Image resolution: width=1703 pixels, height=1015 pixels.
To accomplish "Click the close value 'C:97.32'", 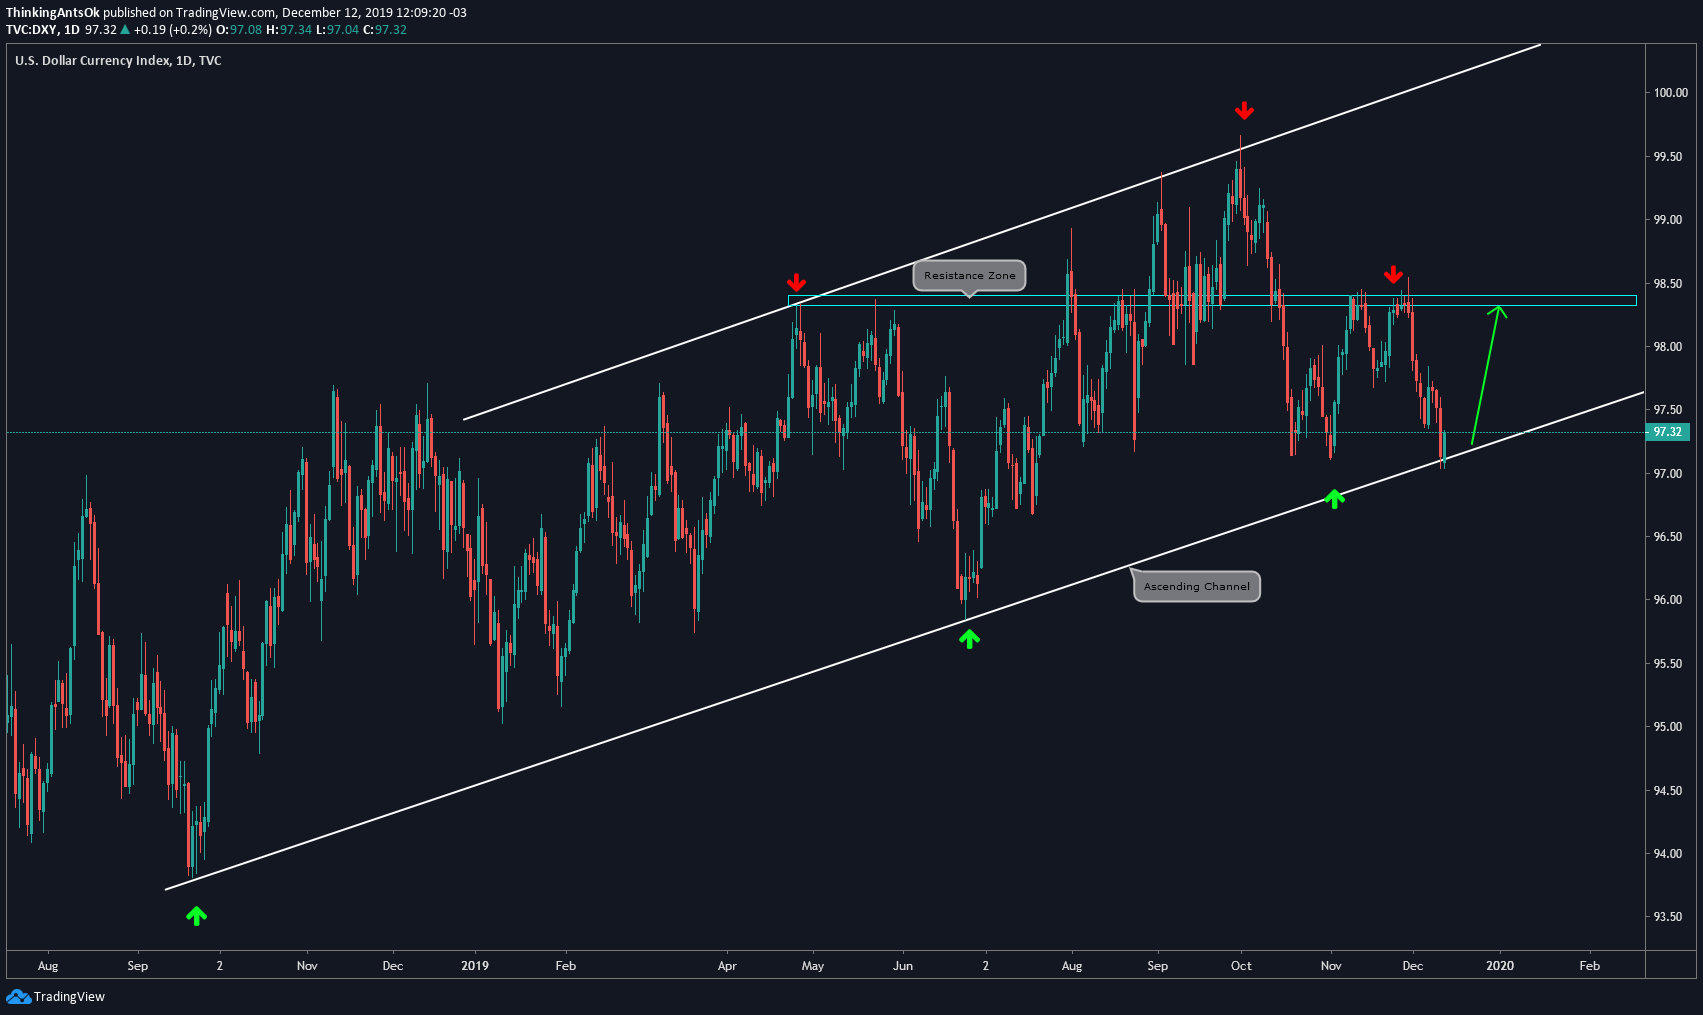I will 385,30.
